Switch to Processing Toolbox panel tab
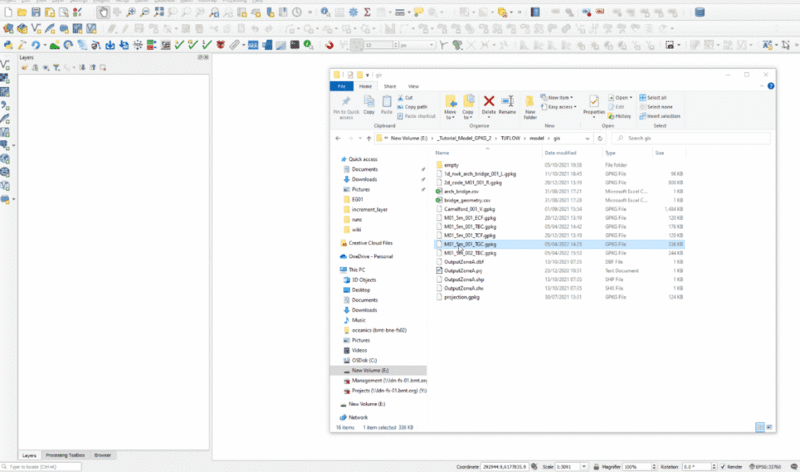Image resolution: width=800 pixels, height=472 pixels. coord(65,455)
